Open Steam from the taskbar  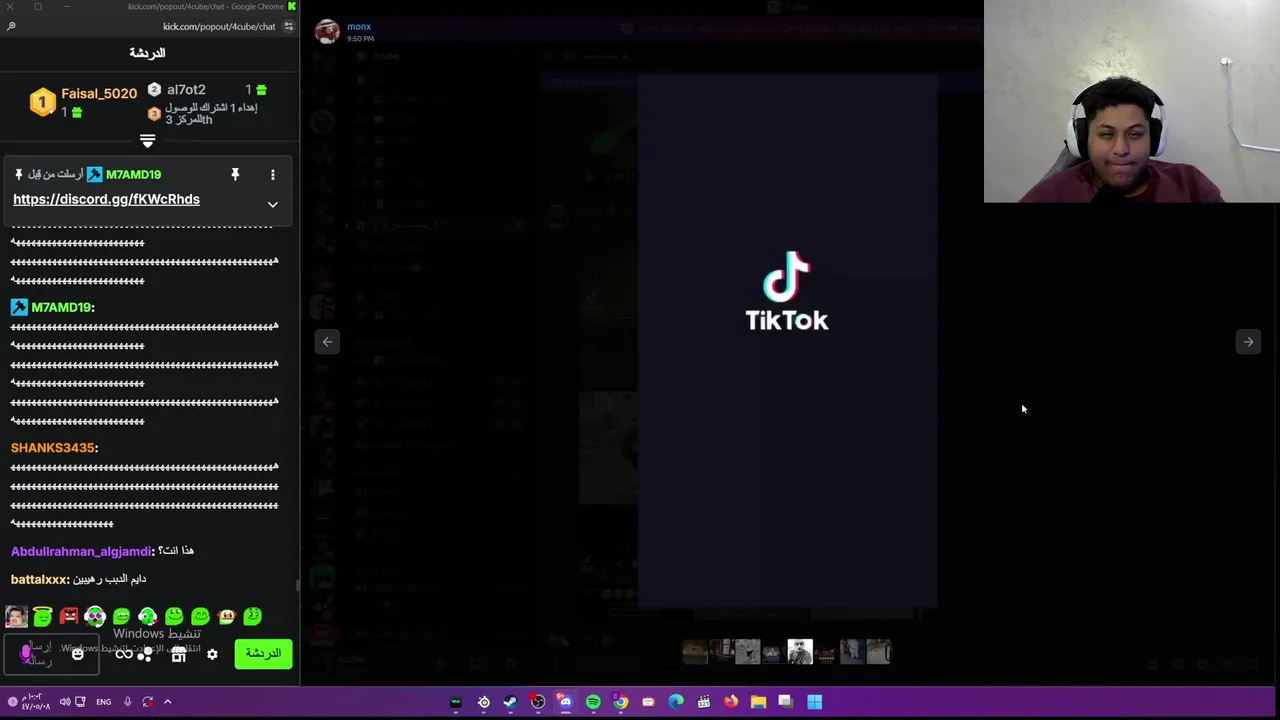(510, 702)
